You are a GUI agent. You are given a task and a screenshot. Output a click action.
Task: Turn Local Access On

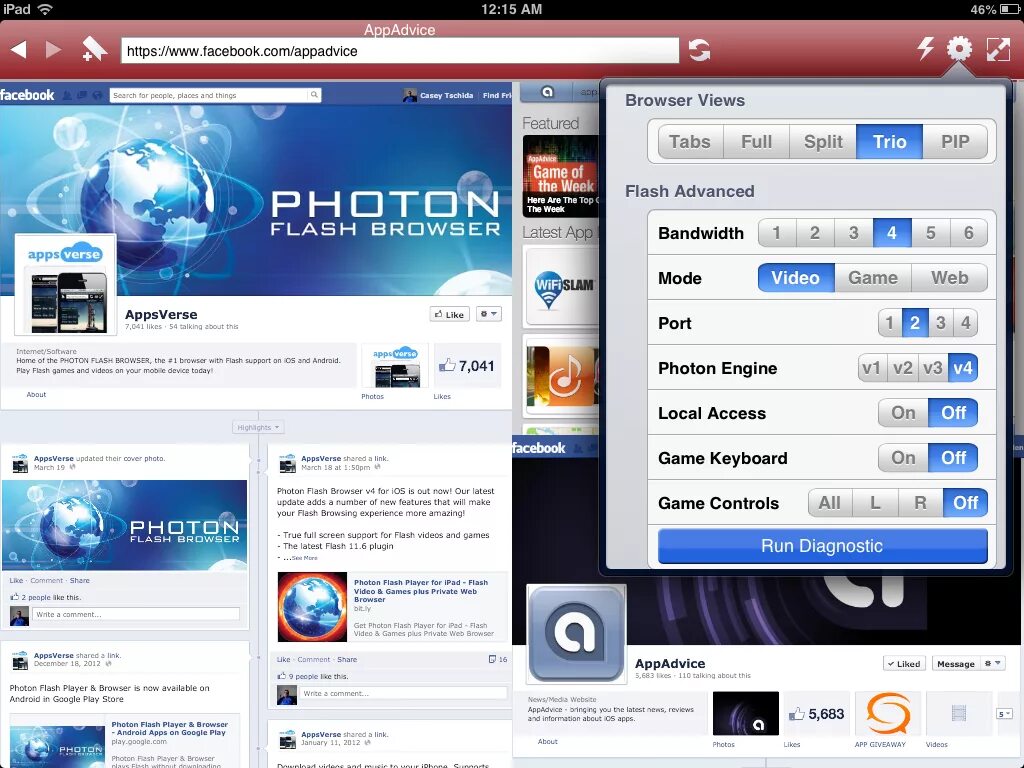pos(903,413)
